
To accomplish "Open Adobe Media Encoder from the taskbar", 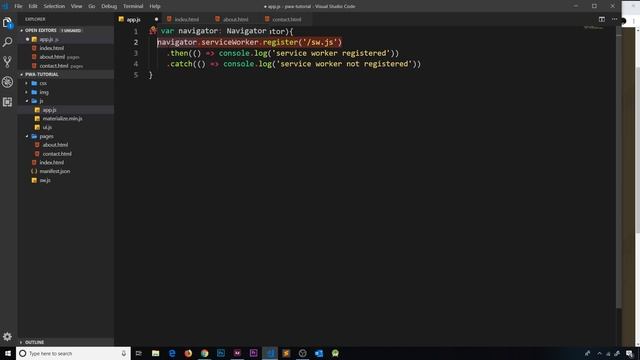I will [x=237, y=353].
